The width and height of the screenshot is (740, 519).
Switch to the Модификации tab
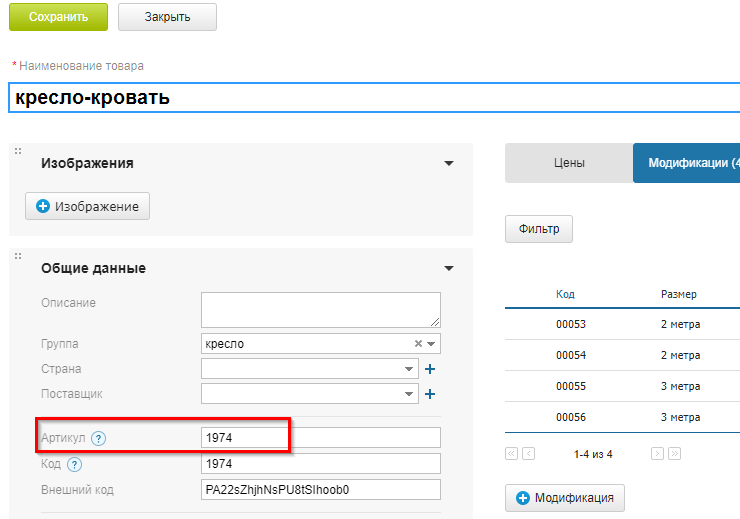pos(690,163)
